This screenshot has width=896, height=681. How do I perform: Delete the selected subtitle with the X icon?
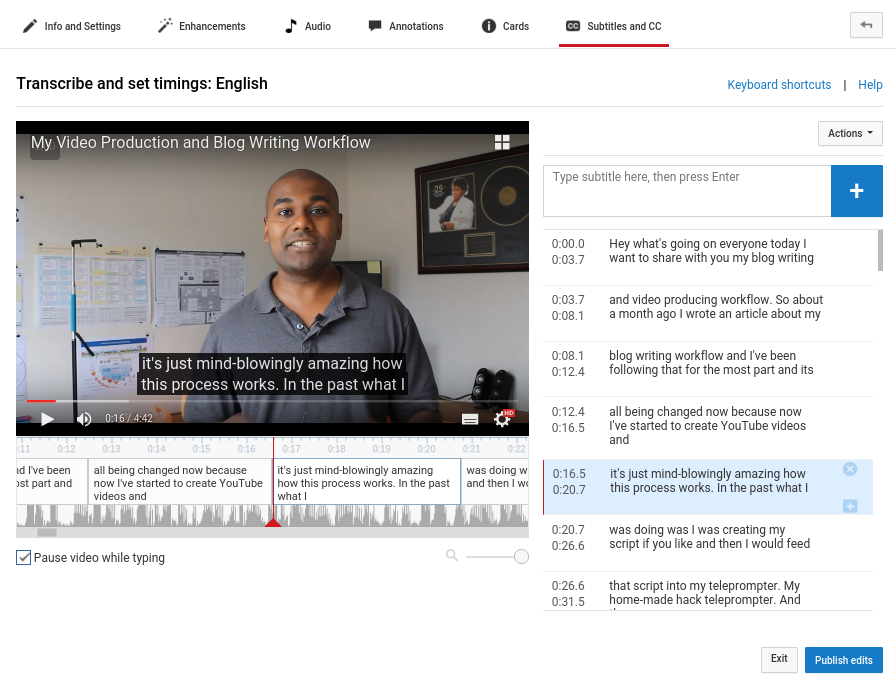coord(850,468)
